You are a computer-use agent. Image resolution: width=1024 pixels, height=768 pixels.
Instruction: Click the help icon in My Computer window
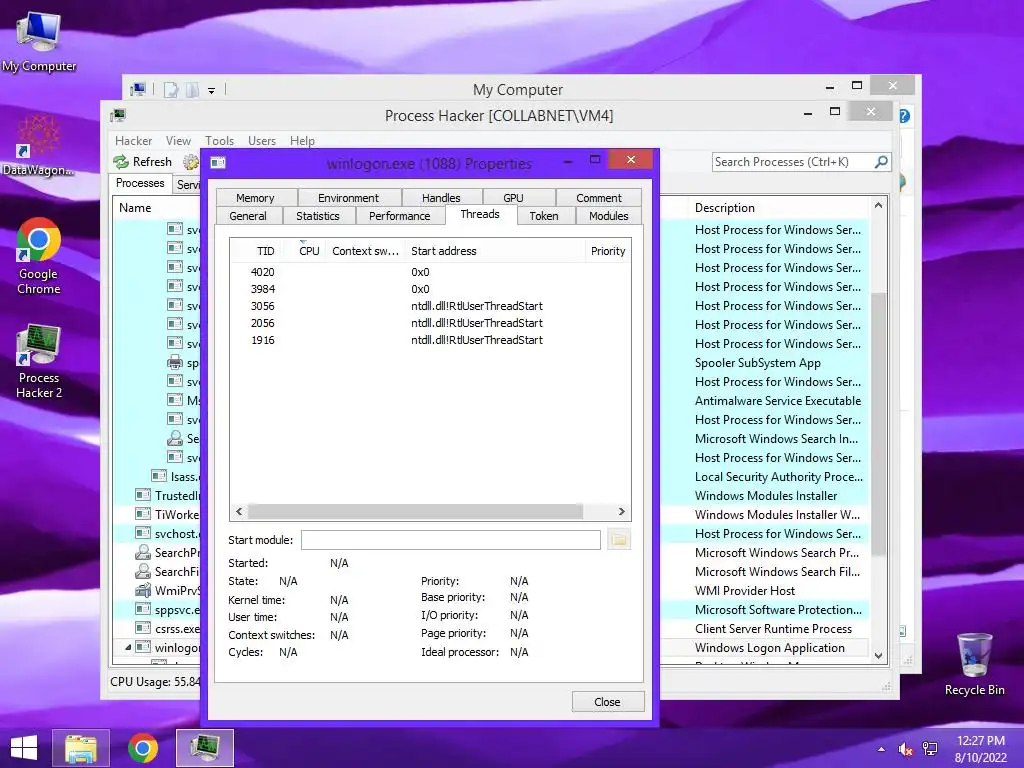(x=904, y=116)
